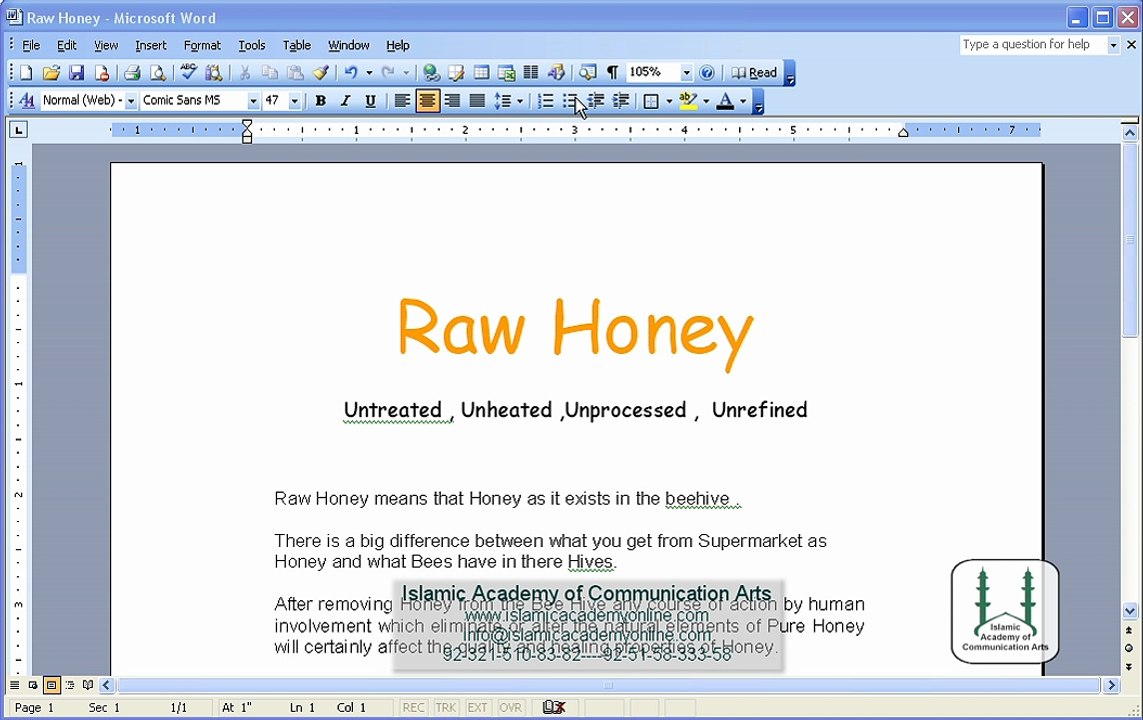Viewport: 1143px width, 720px height.
Task: Click the Insert Table icon
Action: pyautogui.click(x=481, y=73)
